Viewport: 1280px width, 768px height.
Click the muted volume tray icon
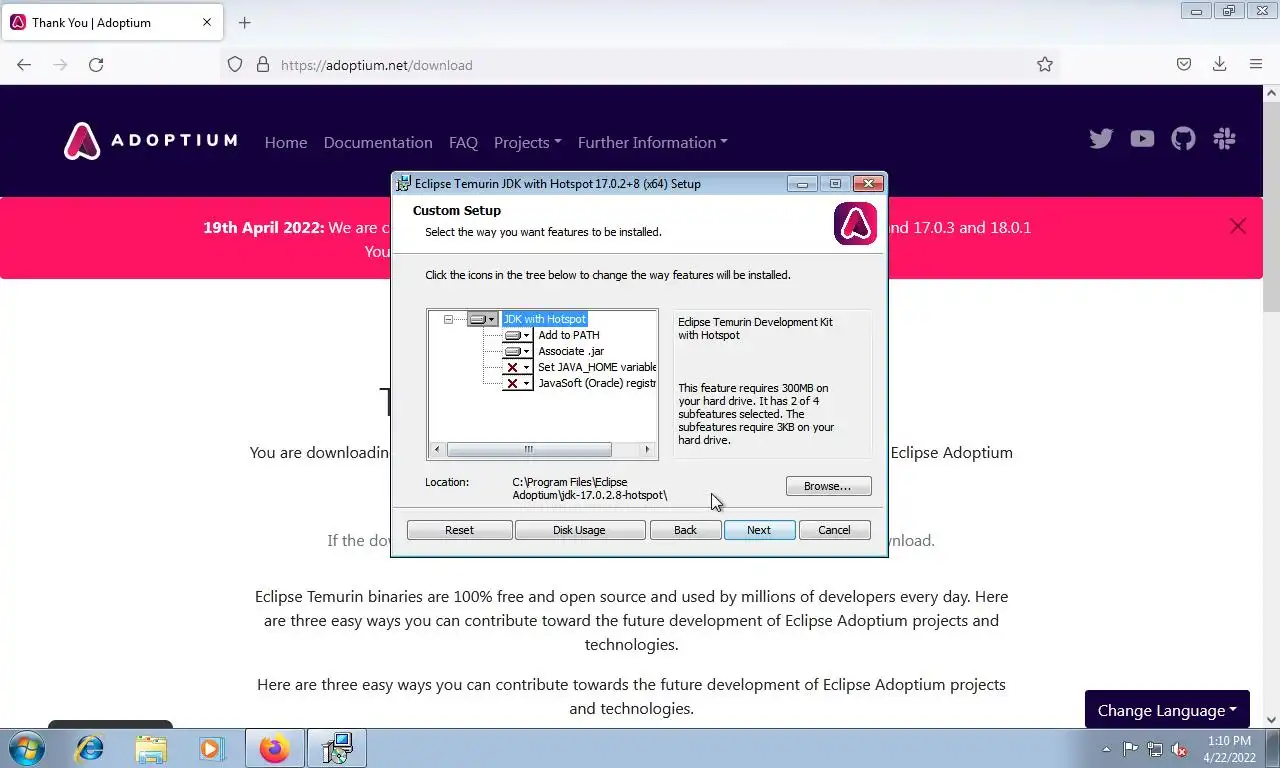click(1180, 749)
